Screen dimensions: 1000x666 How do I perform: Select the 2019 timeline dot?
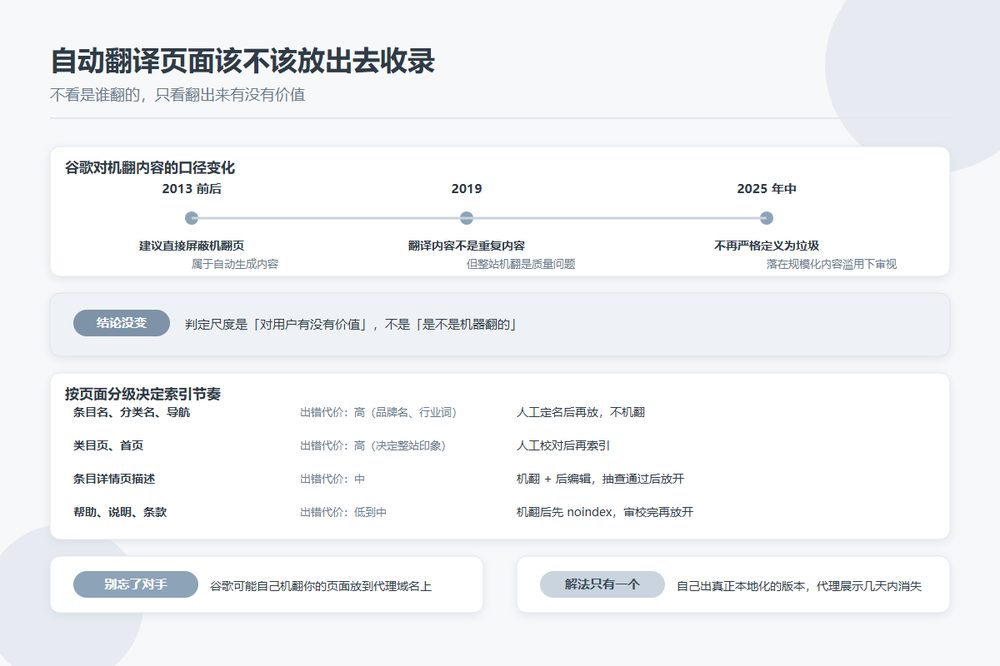[x=466, y=218]
